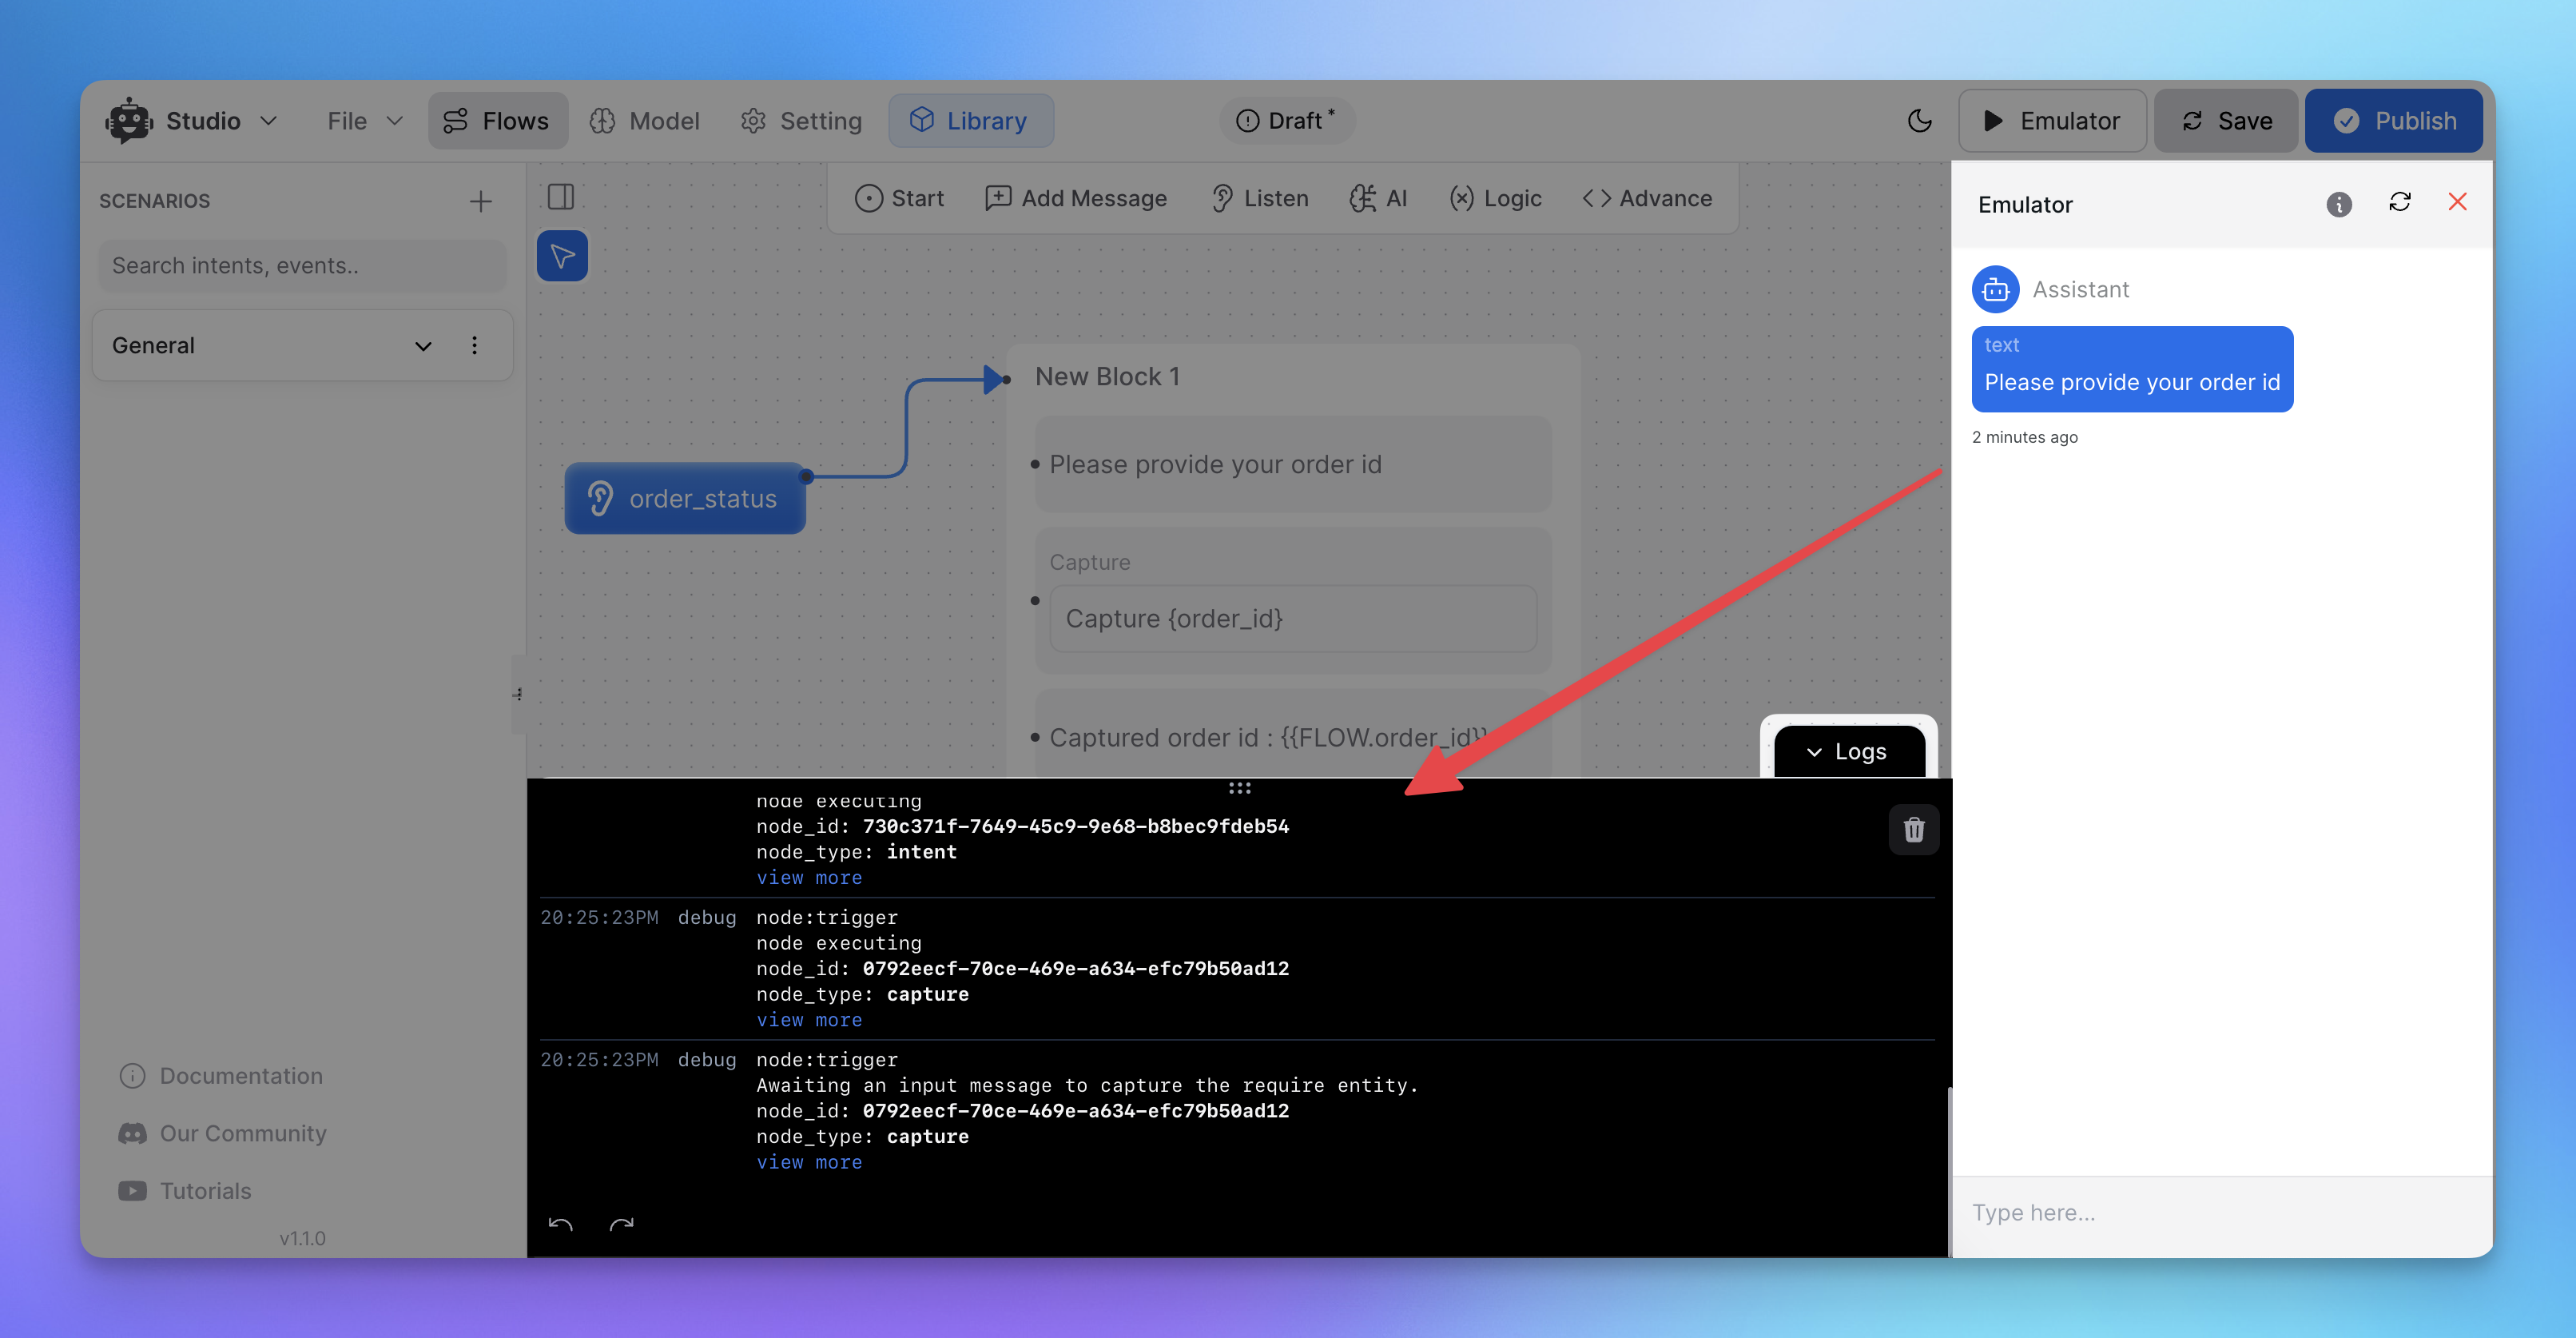The image size is (2576, 1338).
Task: Click view more under Awaiting input log
Action: (809, 1162)
